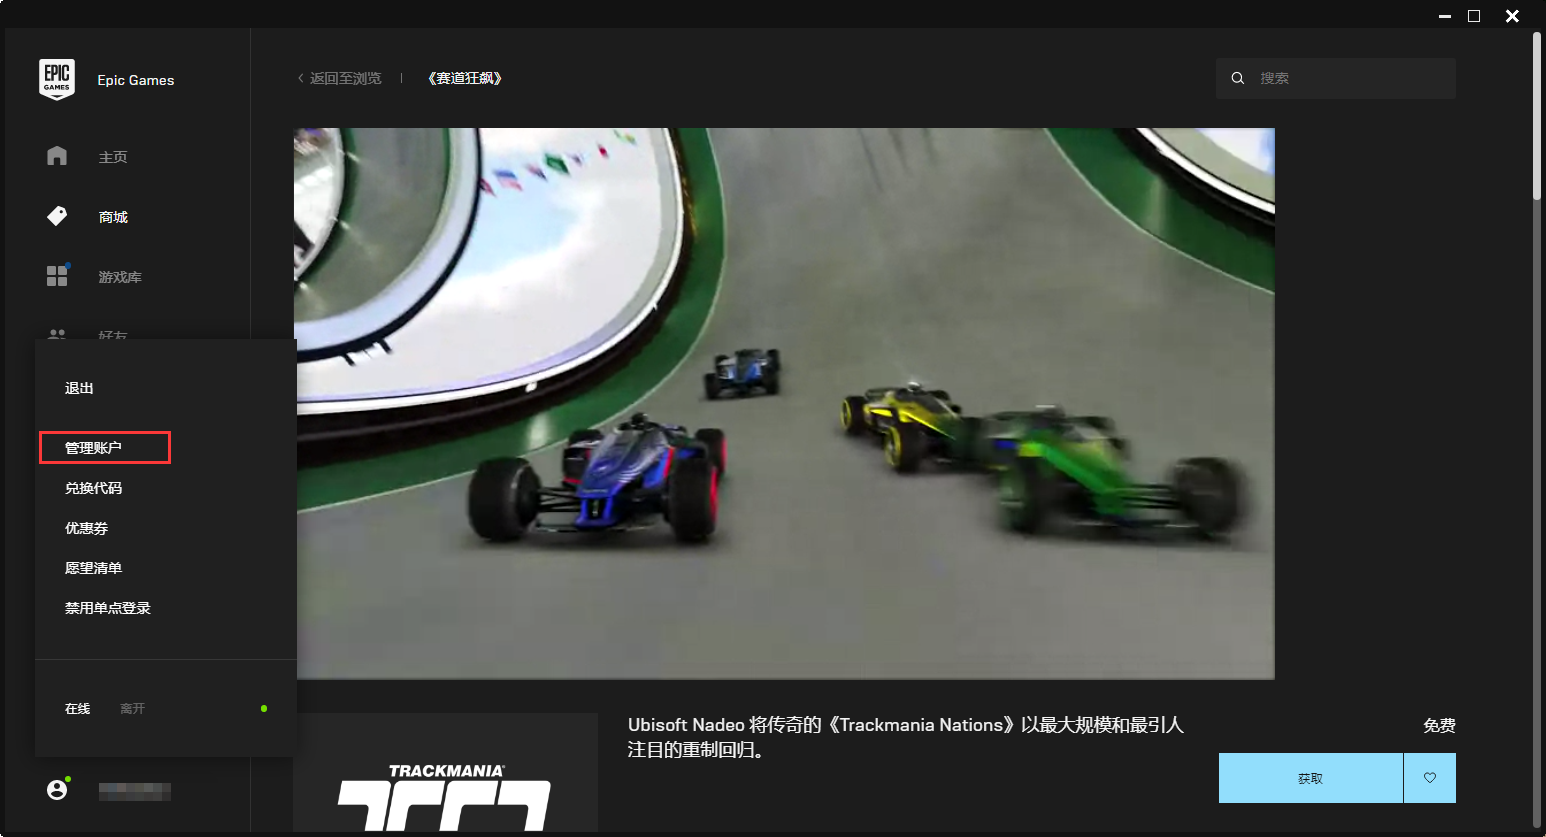Select 退出 to sign out

pyautogui.click(x=79, y=388)
